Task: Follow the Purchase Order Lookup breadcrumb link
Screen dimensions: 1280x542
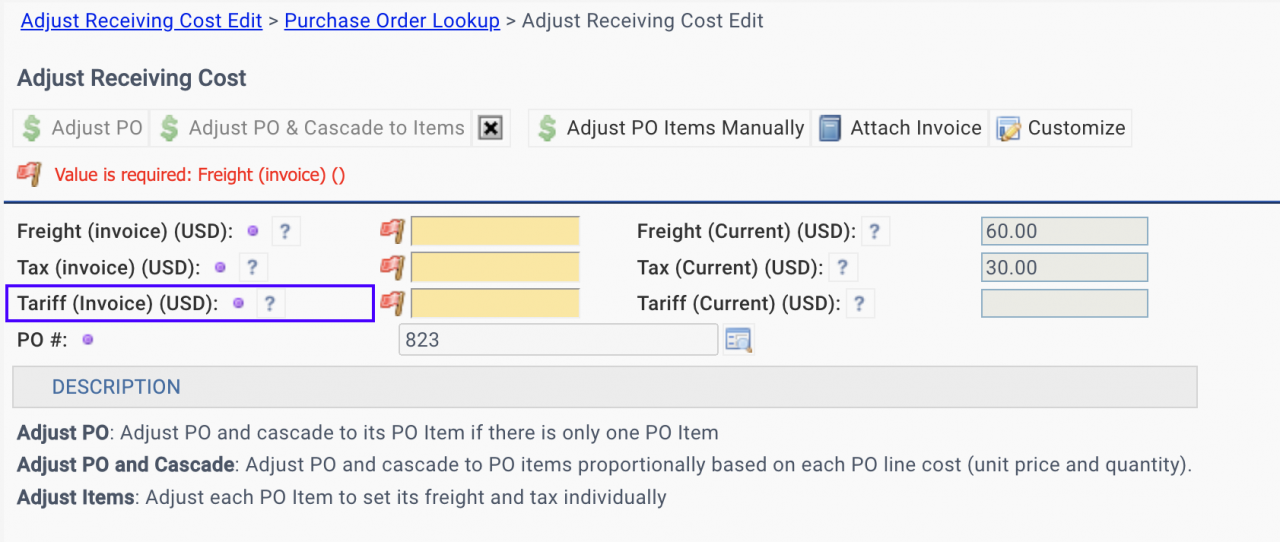Action: 392,21
